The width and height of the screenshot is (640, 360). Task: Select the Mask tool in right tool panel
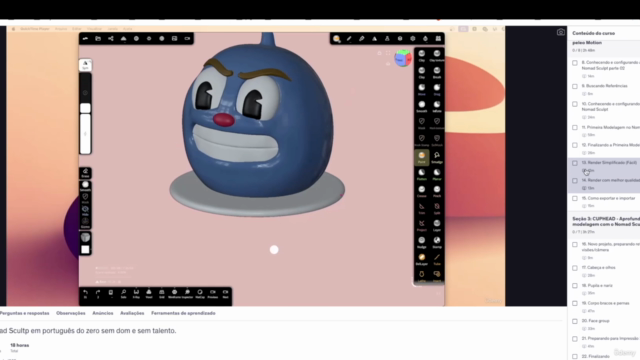pyautogui.click(x=422, y=124)
